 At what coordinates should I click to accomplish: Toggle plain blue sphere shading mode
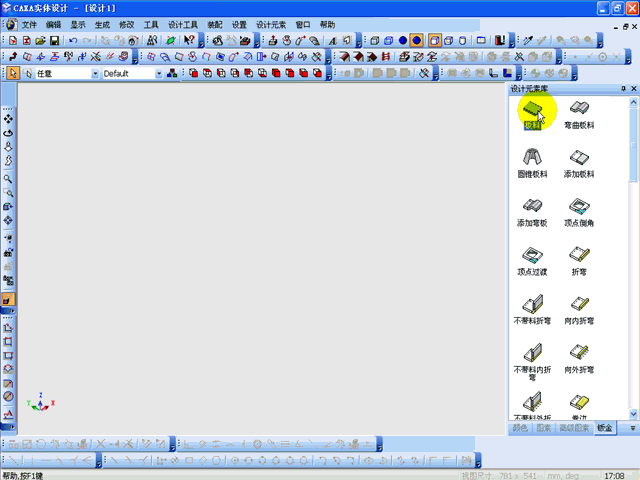tap(402, 40)
